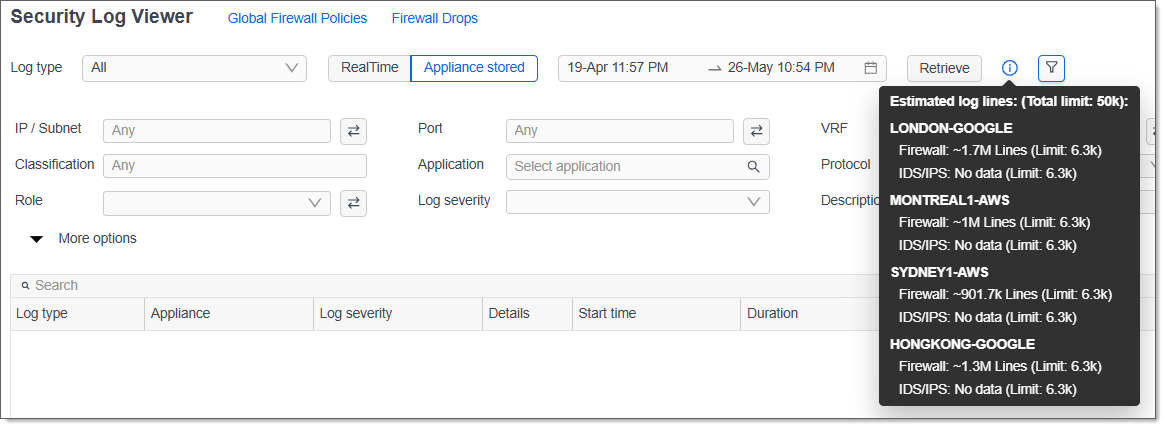Open the Log severity dropdown
The image size is (1165, 428).
point(637,202)
